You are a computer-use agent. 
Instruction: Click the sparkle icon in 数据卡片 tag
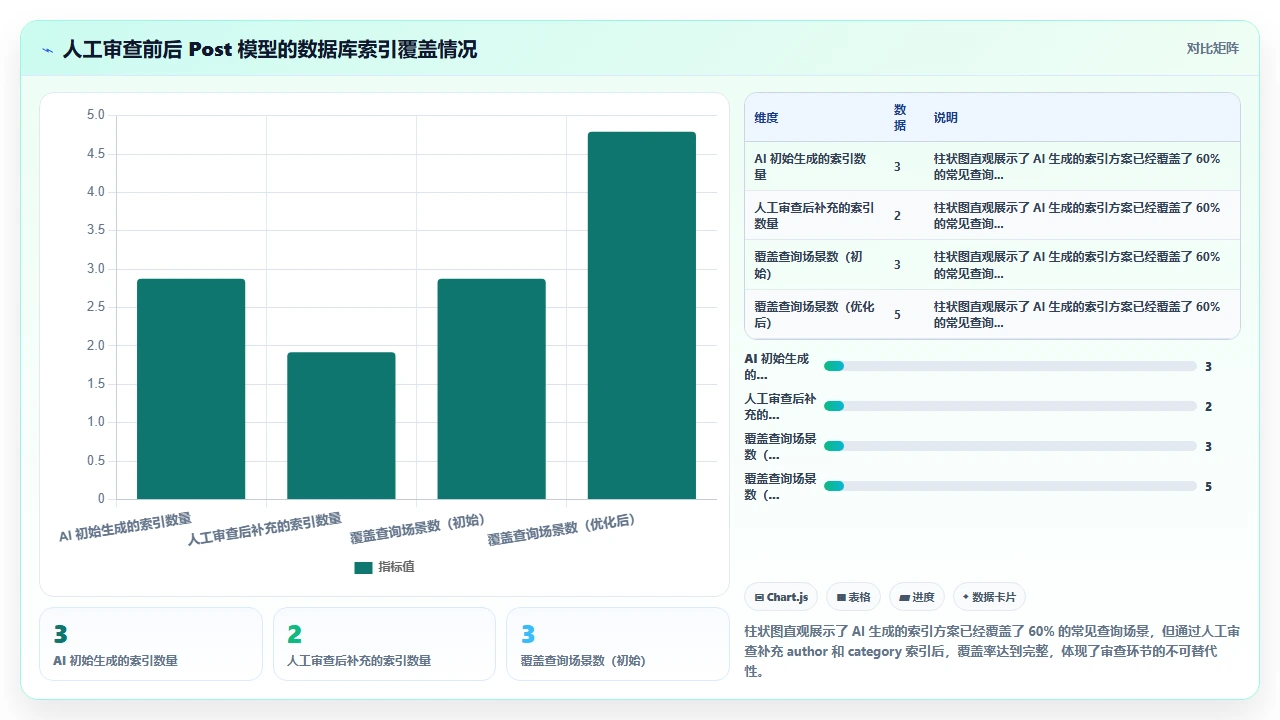point(965,597)
